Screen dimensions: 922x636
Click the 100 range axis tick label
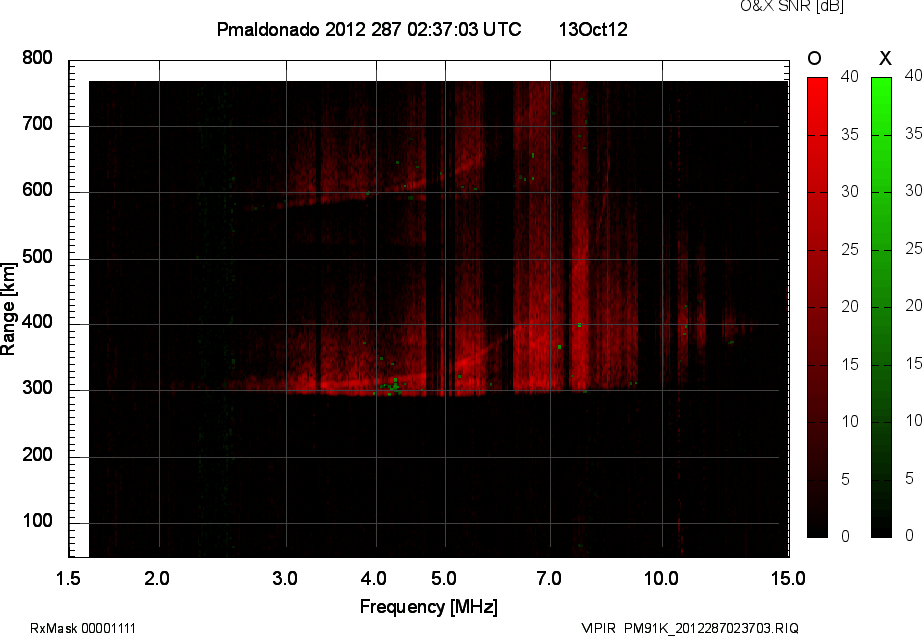[37, 521]
